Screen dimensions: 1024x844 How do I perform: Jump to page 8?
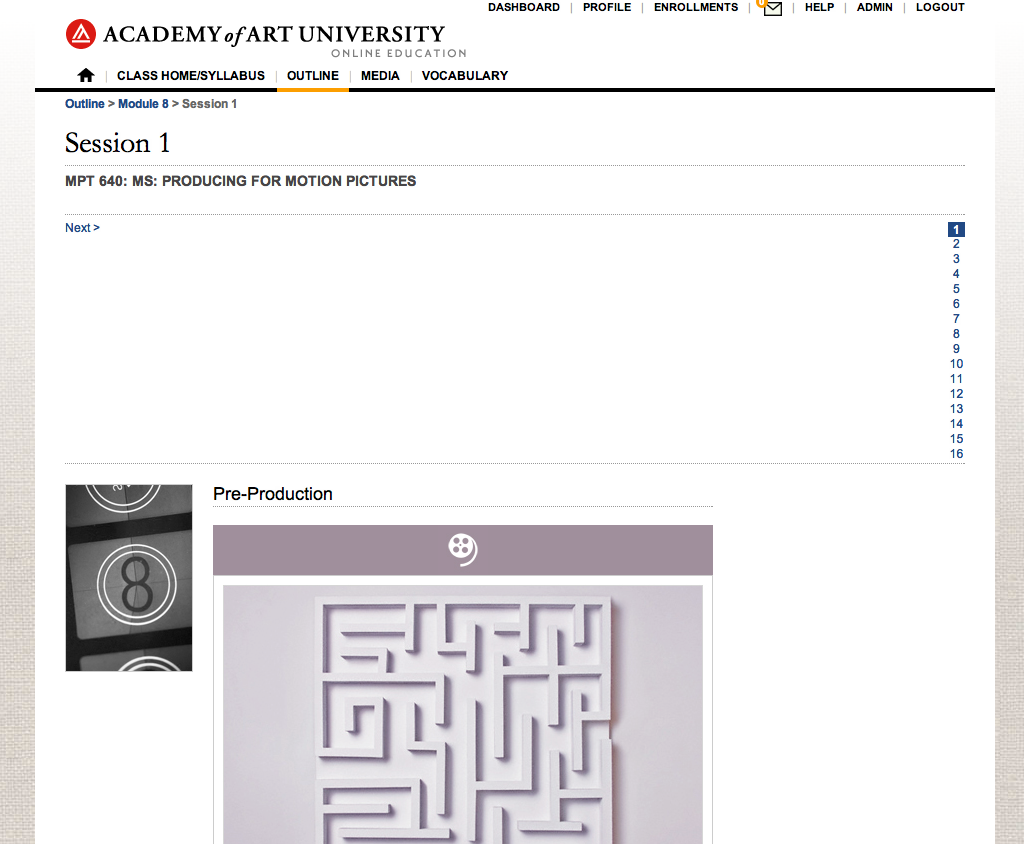(956, 334)
